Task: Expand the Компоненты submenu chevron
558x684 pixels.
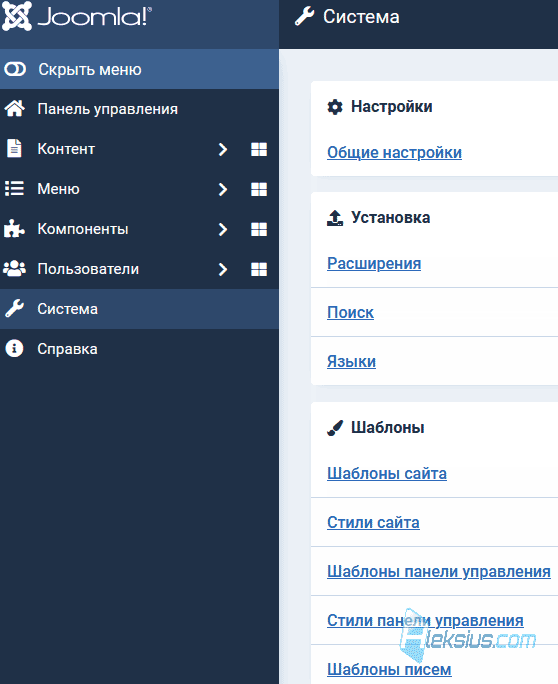Action: [223, 229]
